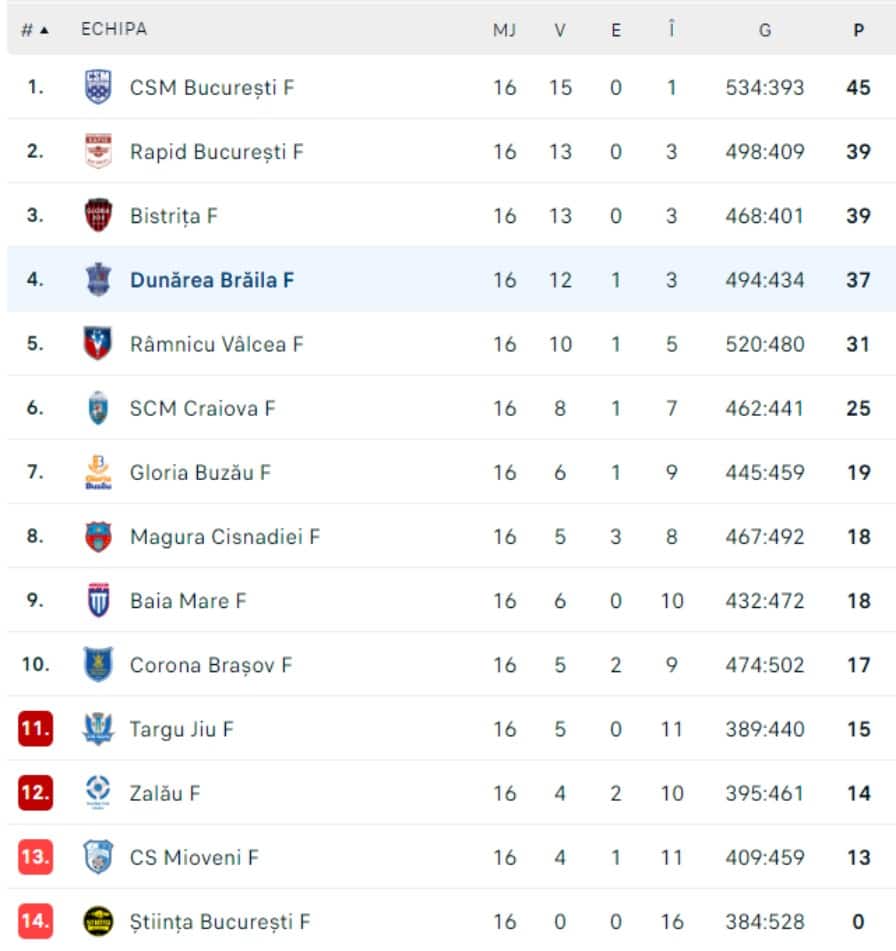The width and height of the screenshot is (896, 951).
Task: Click the Rapid București F crest icon
Action: click(x=98, y=151)
